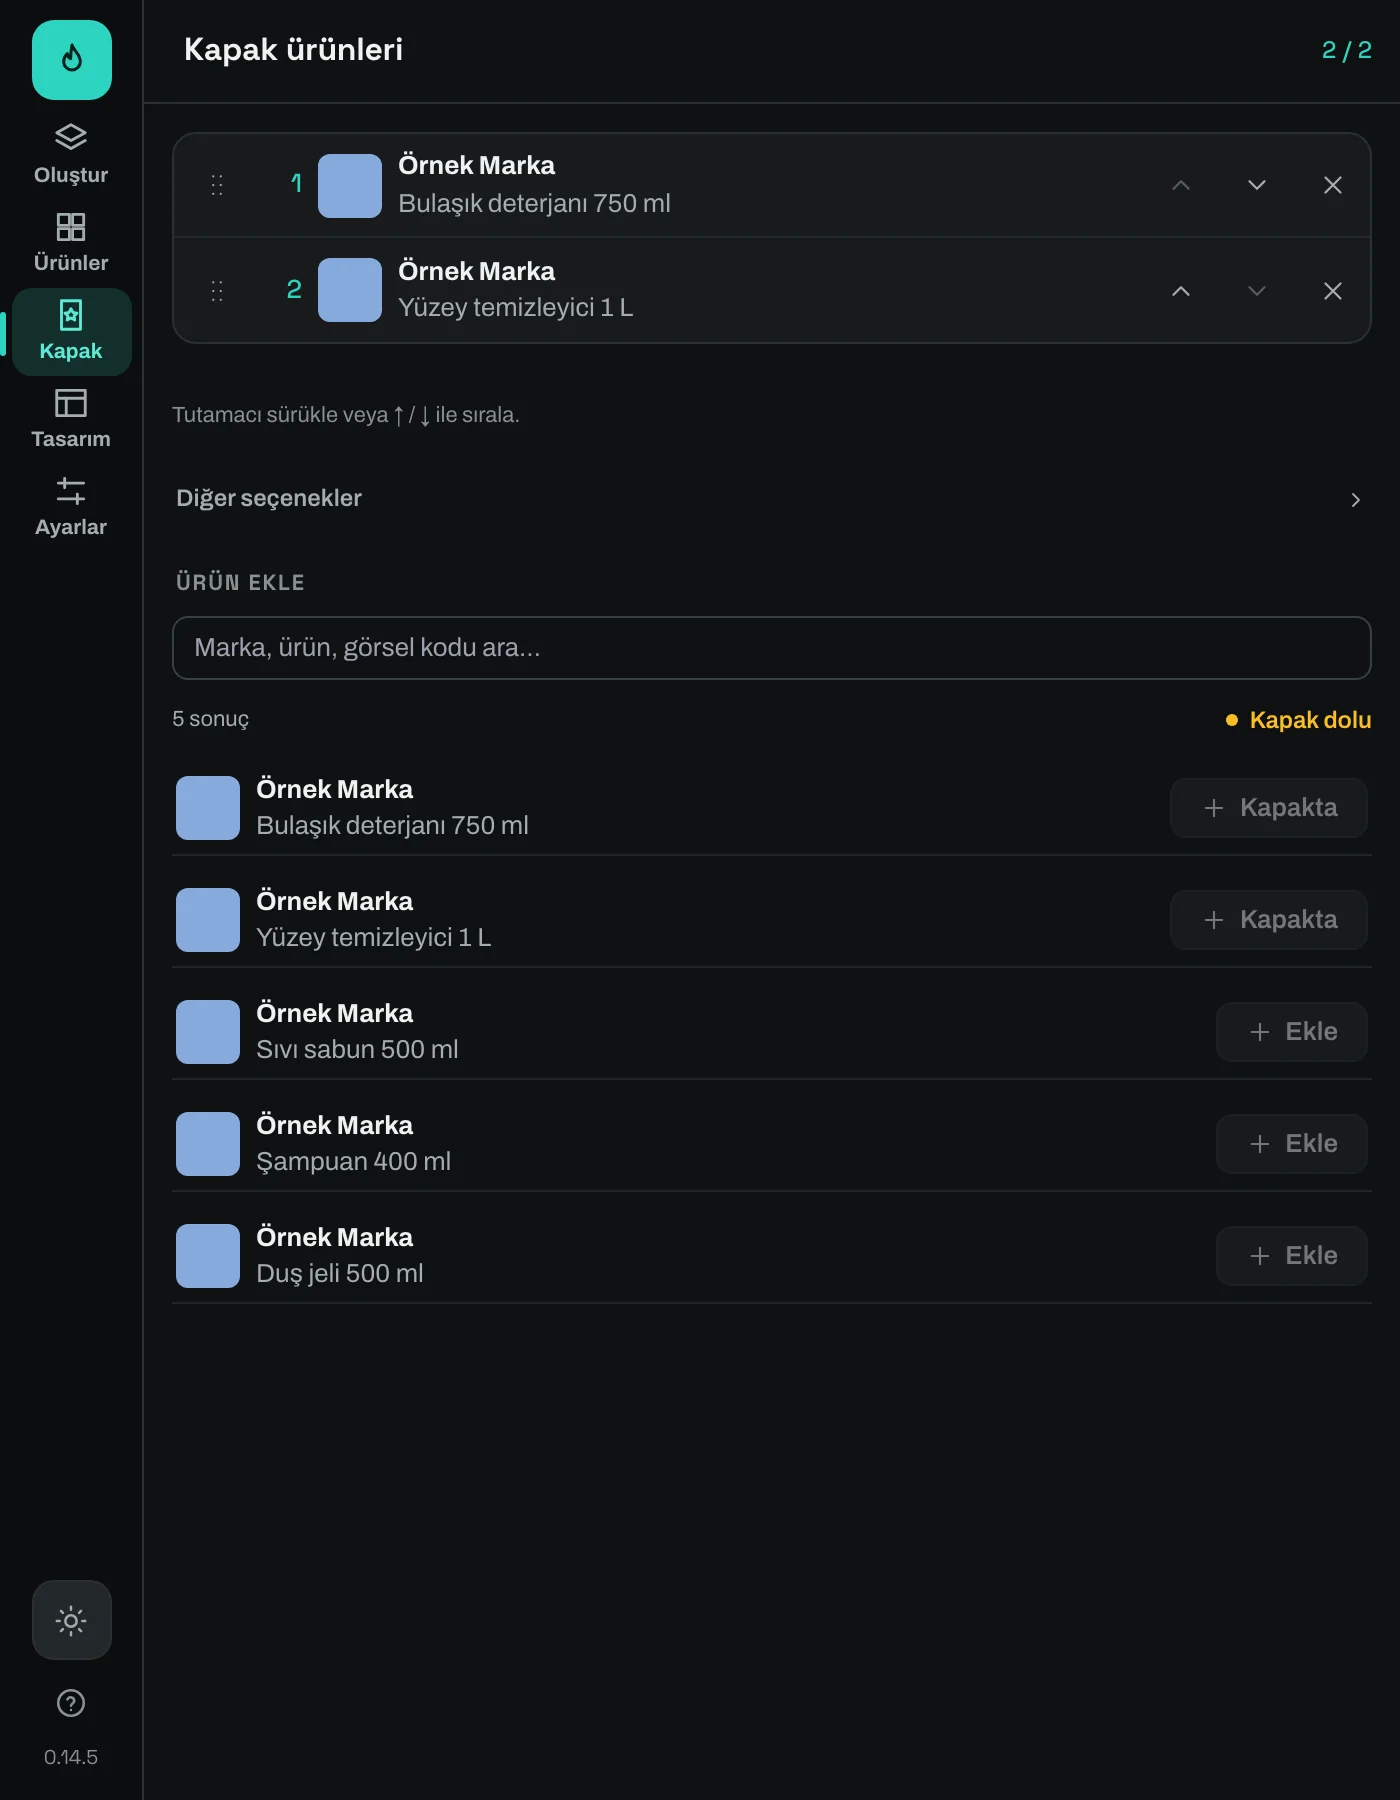Click the flame app logo icon
Screen dimensions: 1400x1800
pos(71,60)
